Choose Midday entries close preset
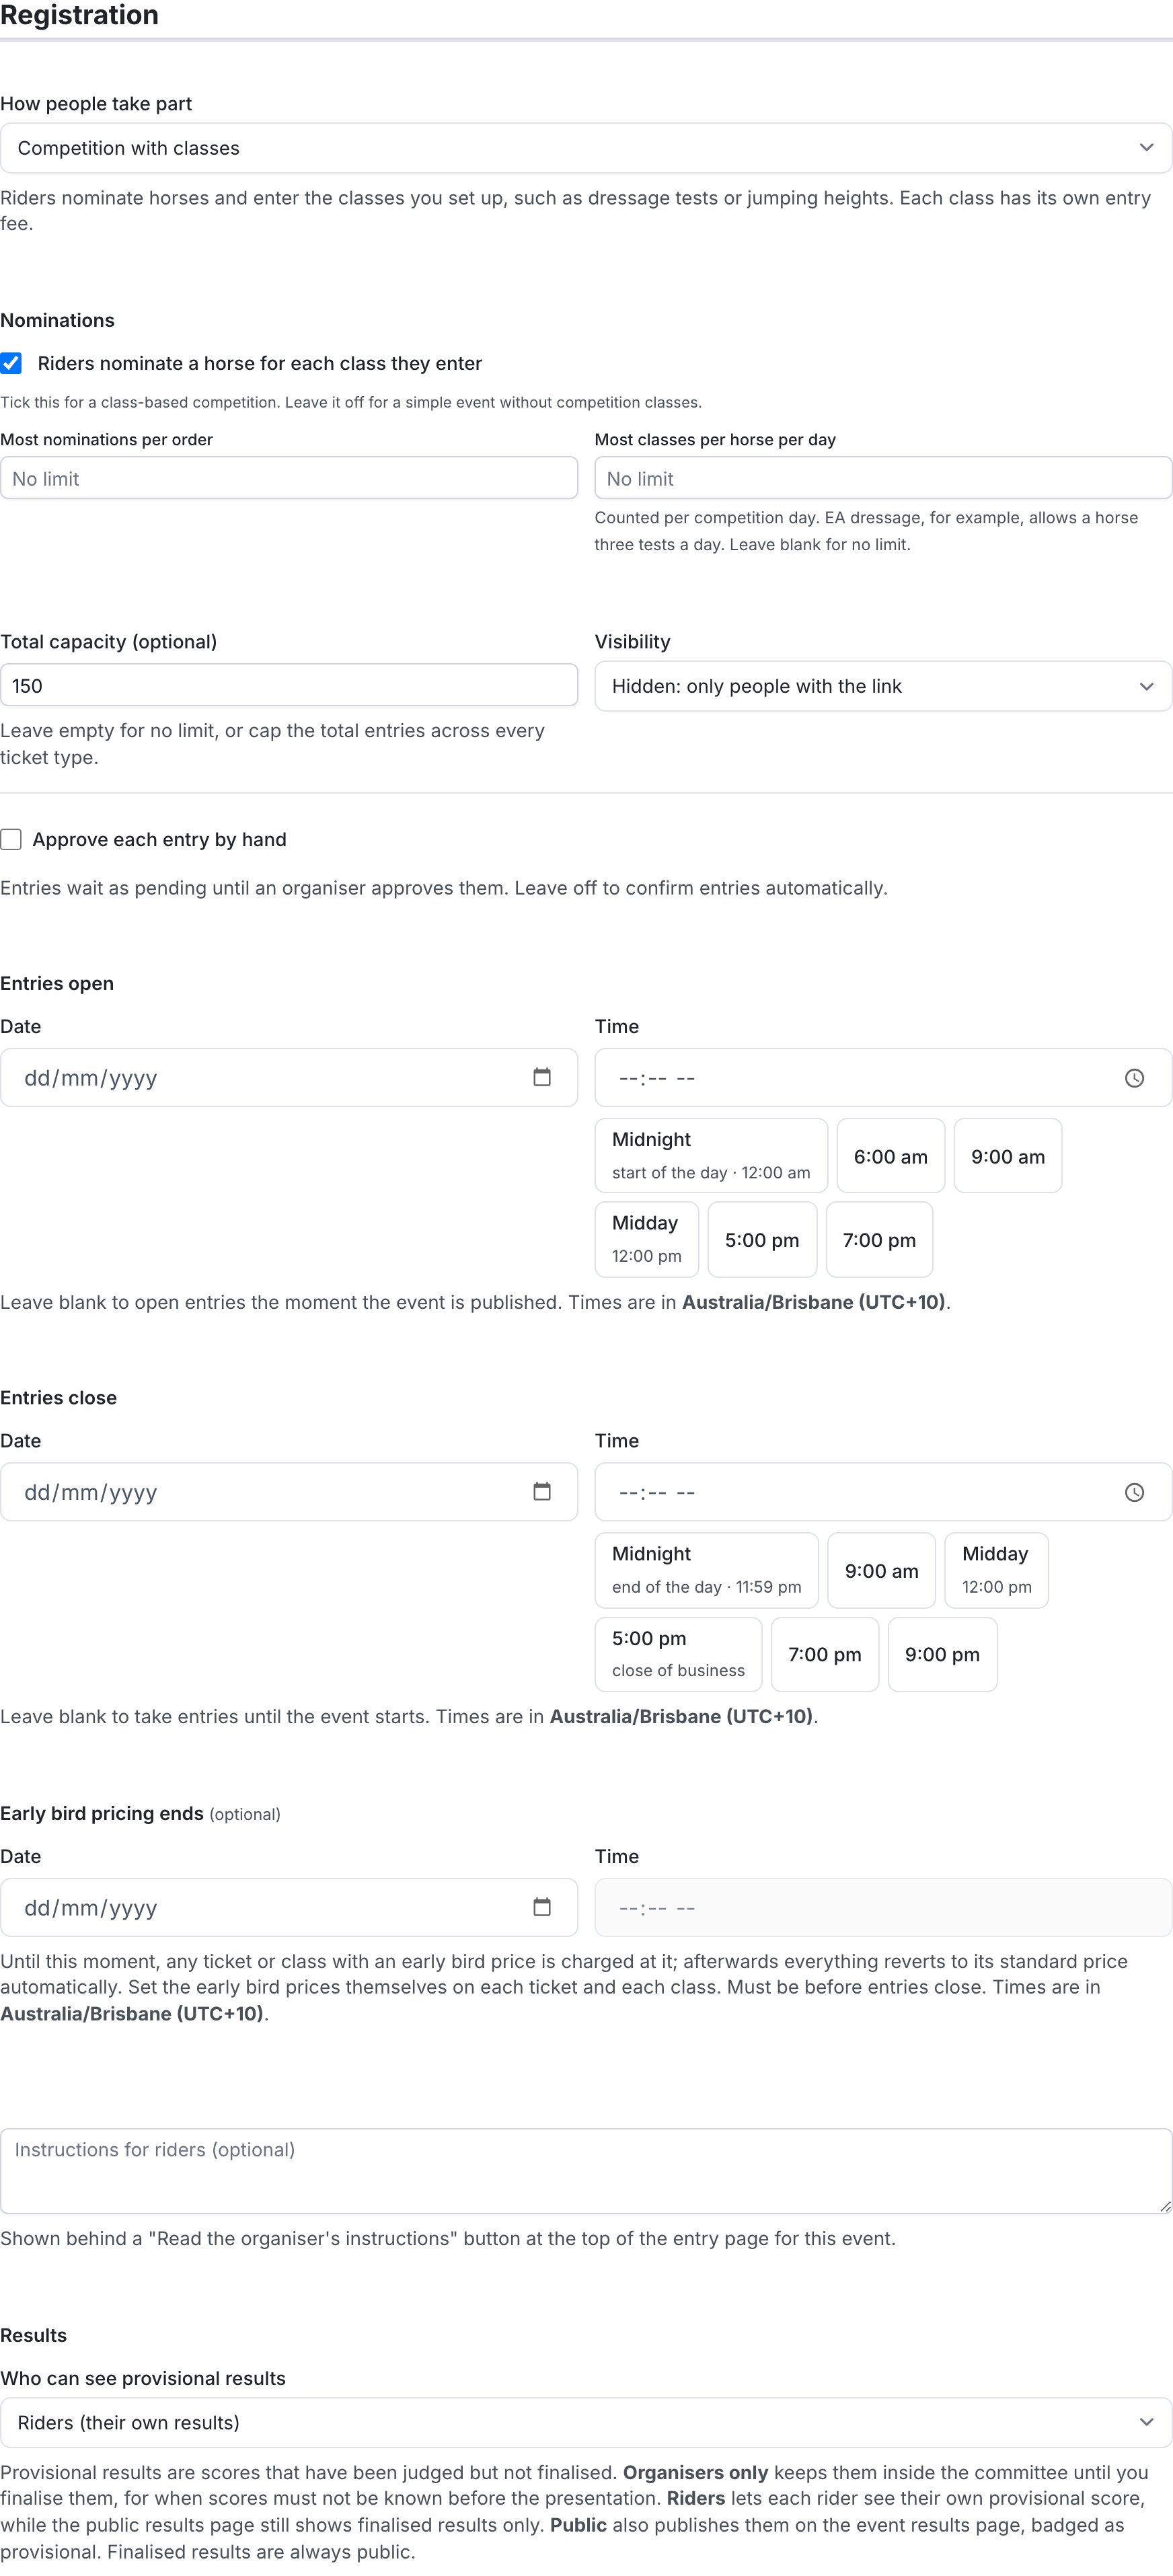 click(x=996, y=1570)
